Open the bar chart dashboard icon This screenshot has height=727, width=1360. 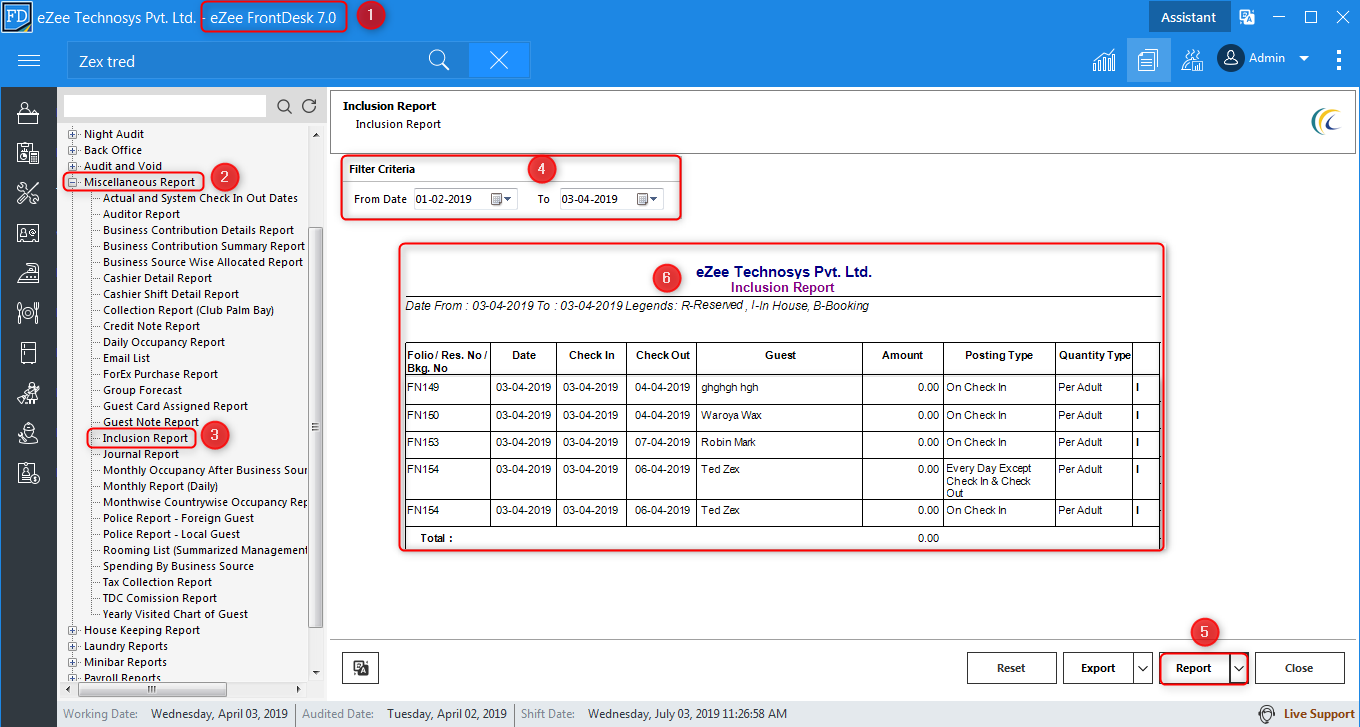click(1104, 60)
